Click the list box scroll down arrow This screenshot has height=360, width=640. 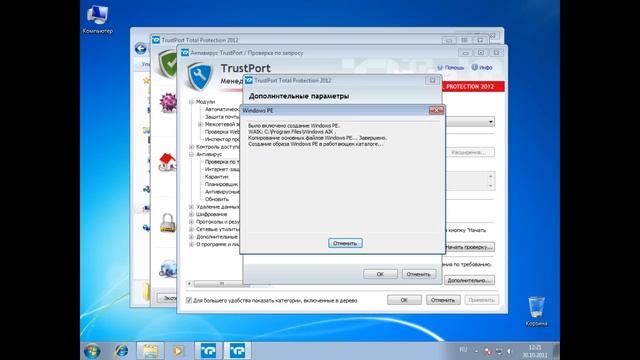coord(491,186)
